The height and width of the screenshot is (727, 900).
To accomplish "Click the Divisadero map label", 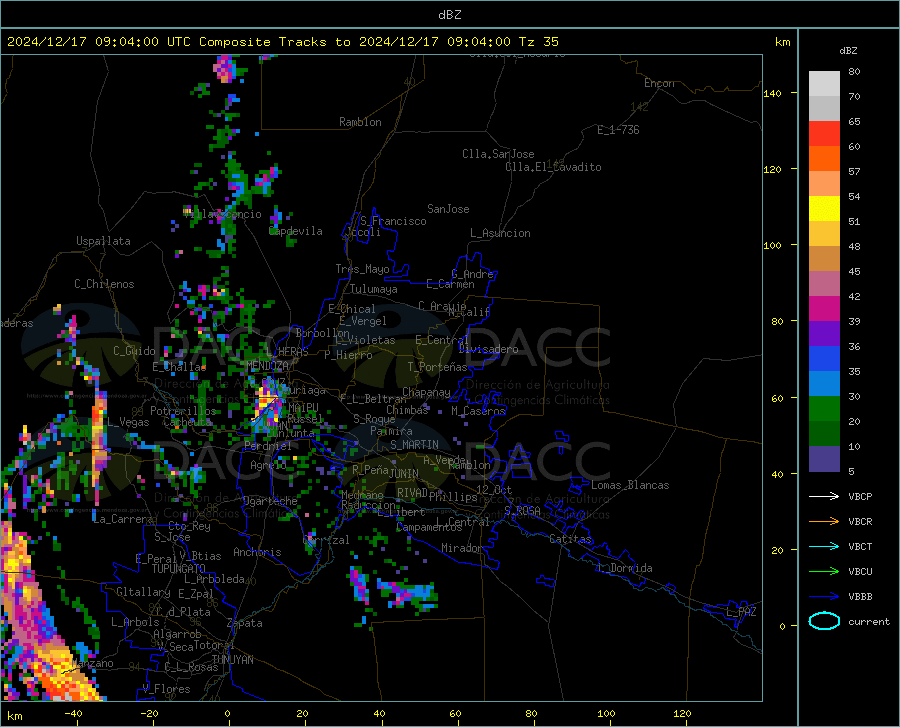I will coord(488,349).
